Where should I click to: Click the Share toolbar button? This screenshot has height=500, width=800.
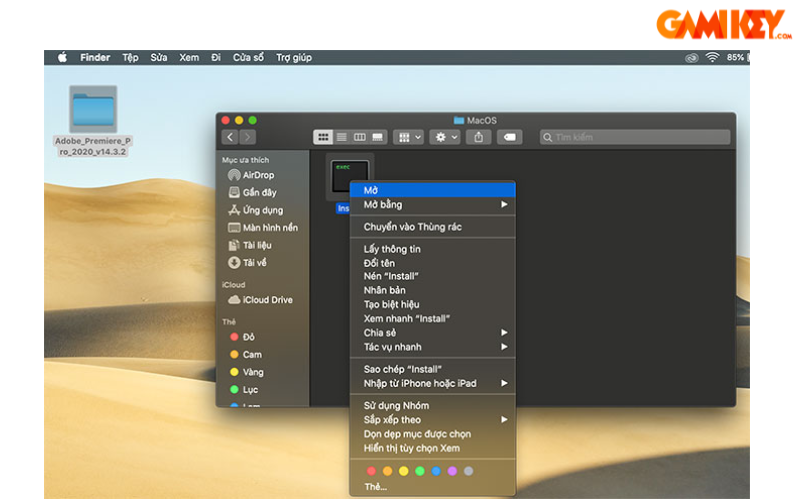click(479, 137)
